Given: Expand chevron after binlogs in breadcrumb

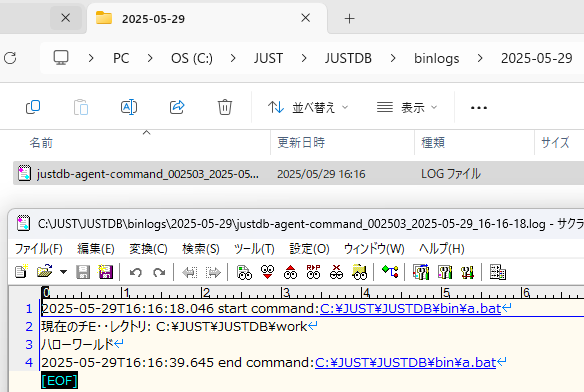Looking at the screenshot, I should click(480, 58).
